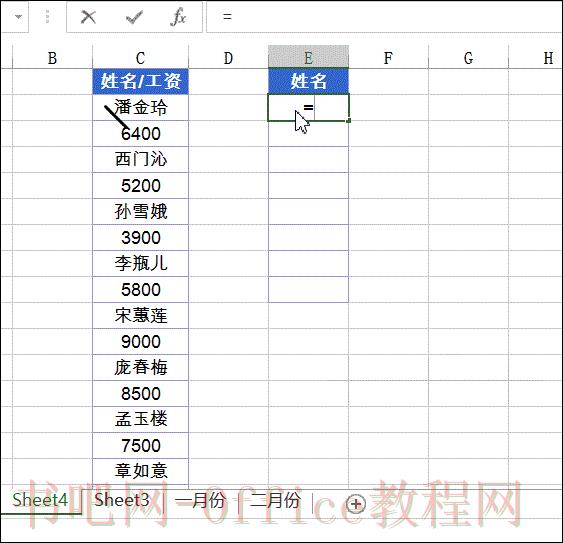563x543 pixels.
Task: Expand the Name Box dropdown arrow
Action: (x=18, y=17)
